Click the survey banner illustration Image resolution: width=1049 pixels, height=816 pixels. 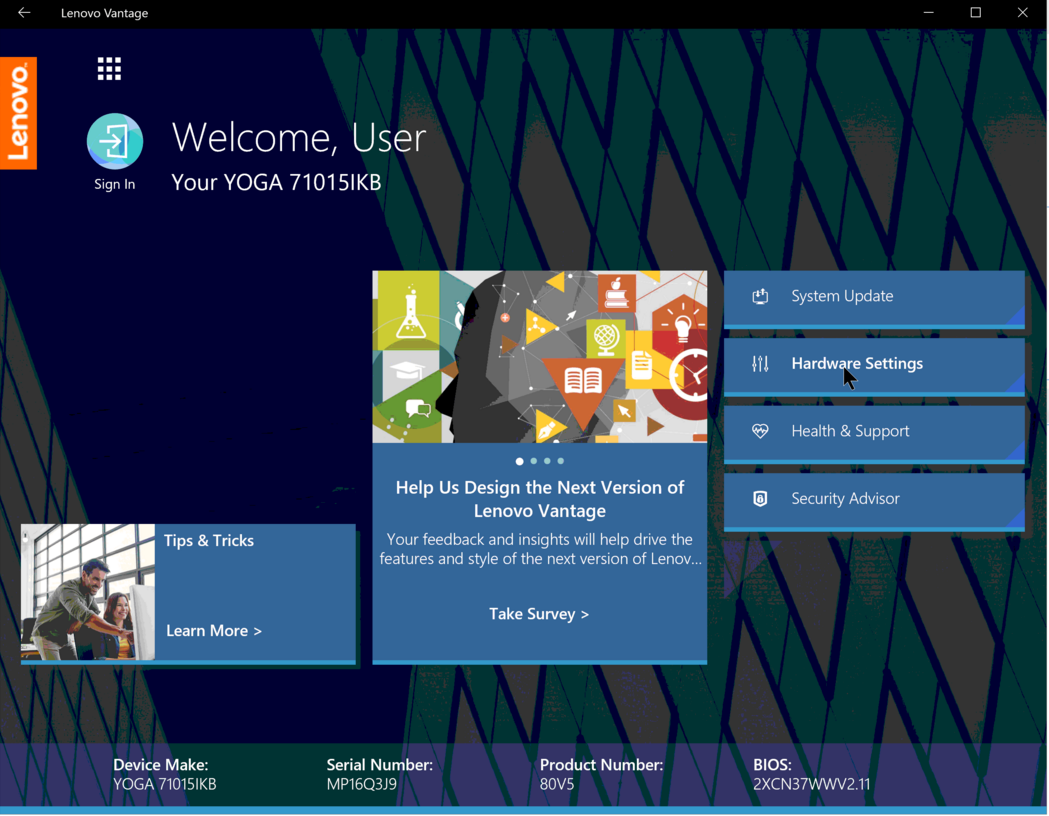coord(539,356)
